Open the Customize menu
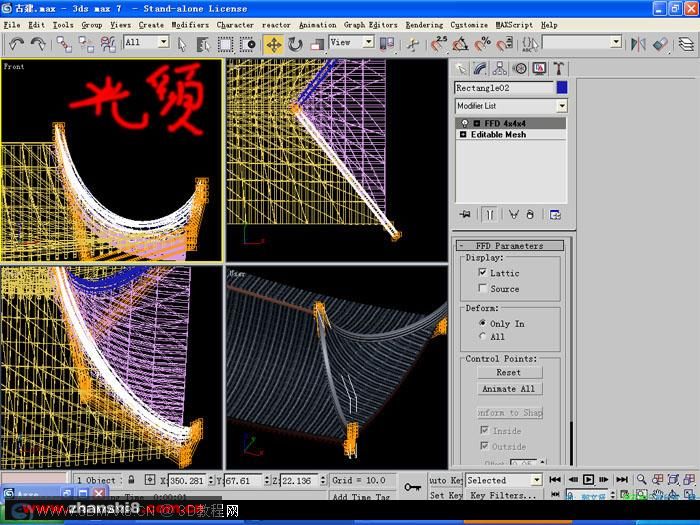This screenshot has width=700, height=525. 469,25
